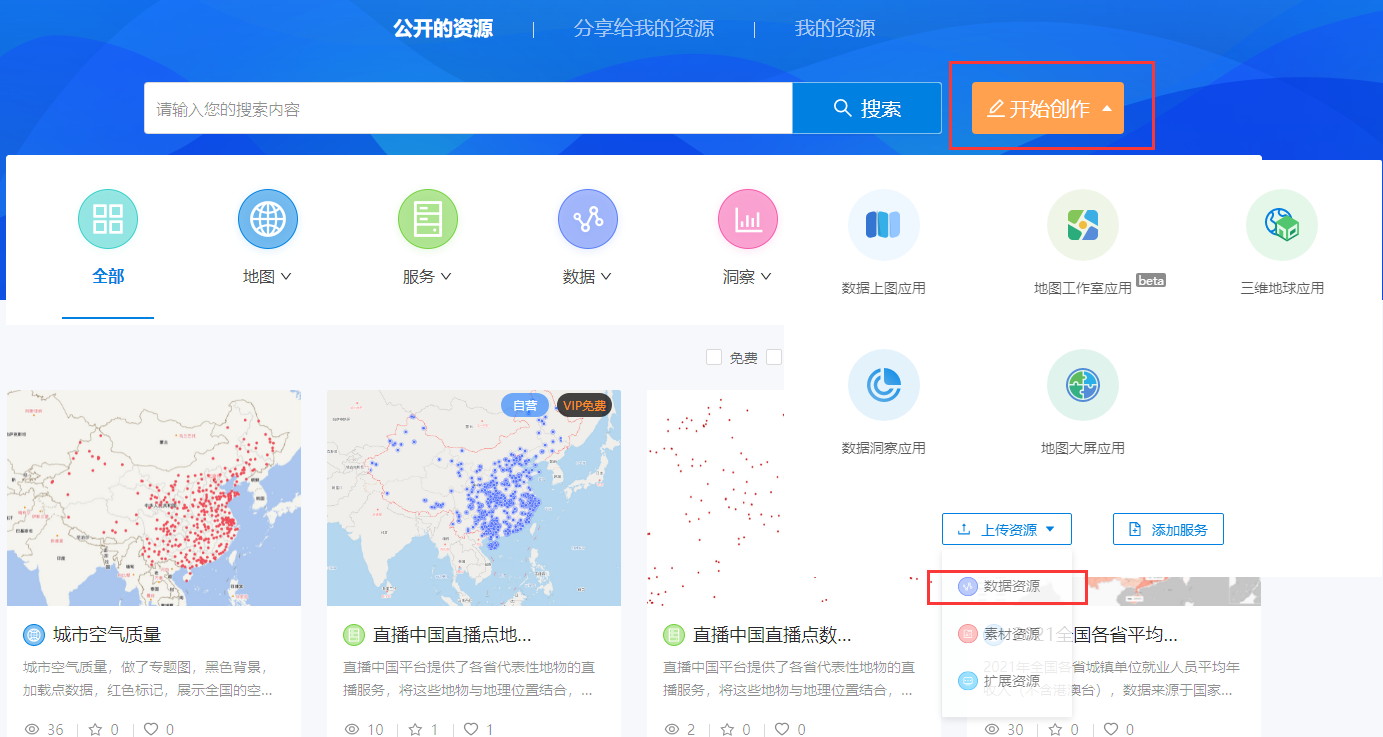Switch to 分享给我的资源 tab

pyautogui.click(x=644, y=28)
